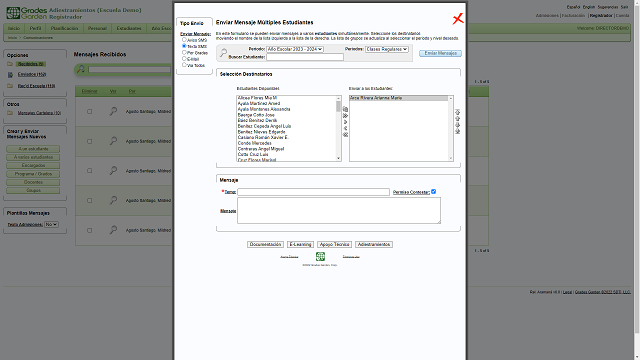Screen dimensions: 640x360
Task: Click the Recid Escuela folder icon
Action: pos(10,86)
